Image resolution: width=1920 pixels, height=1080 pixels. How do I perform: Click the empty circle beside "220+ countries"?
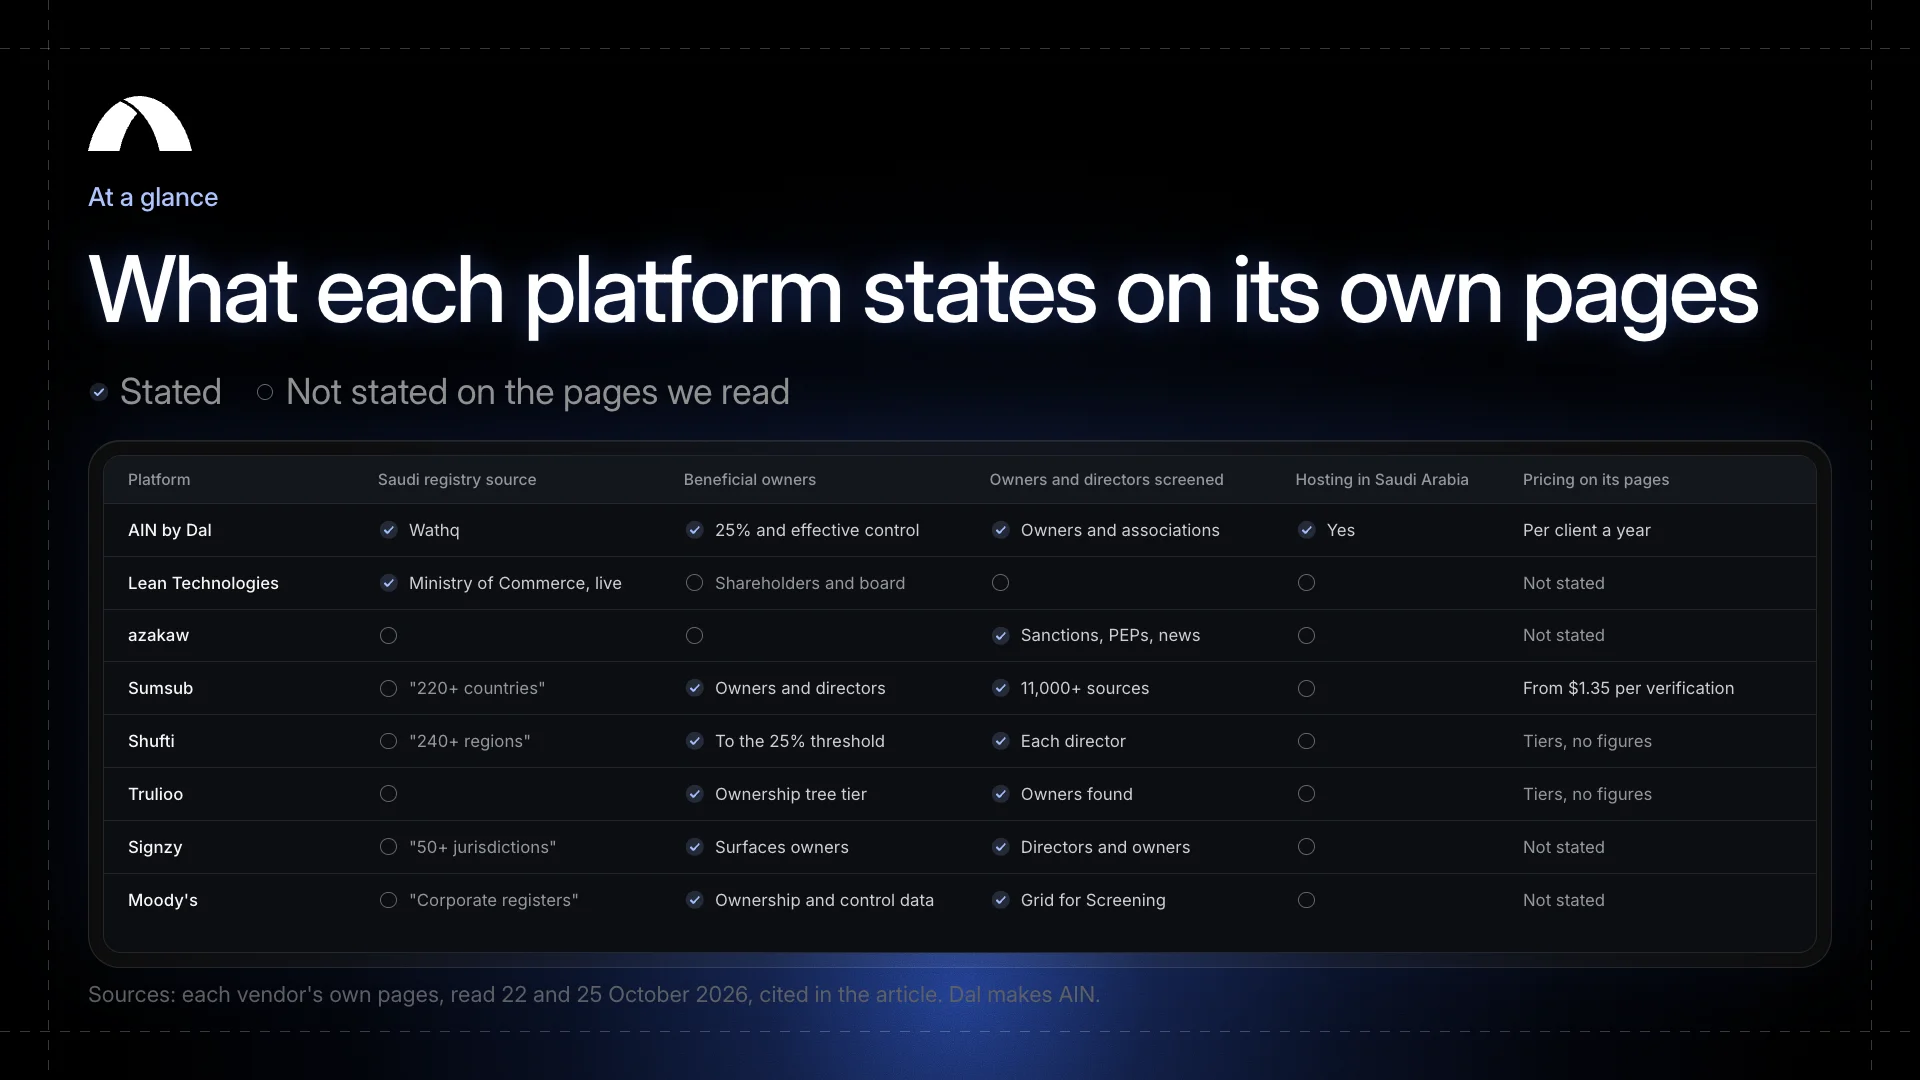coord(389,688)
